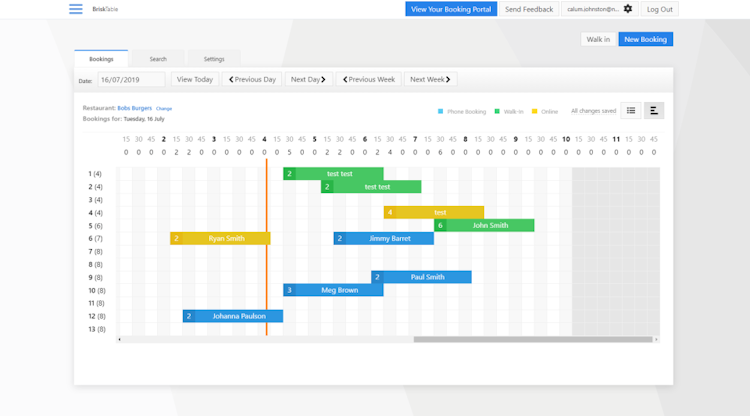The height and width of the screenshot is (416, 750).
Task: Click View Your Booking Portal
Action: [451, 9]
